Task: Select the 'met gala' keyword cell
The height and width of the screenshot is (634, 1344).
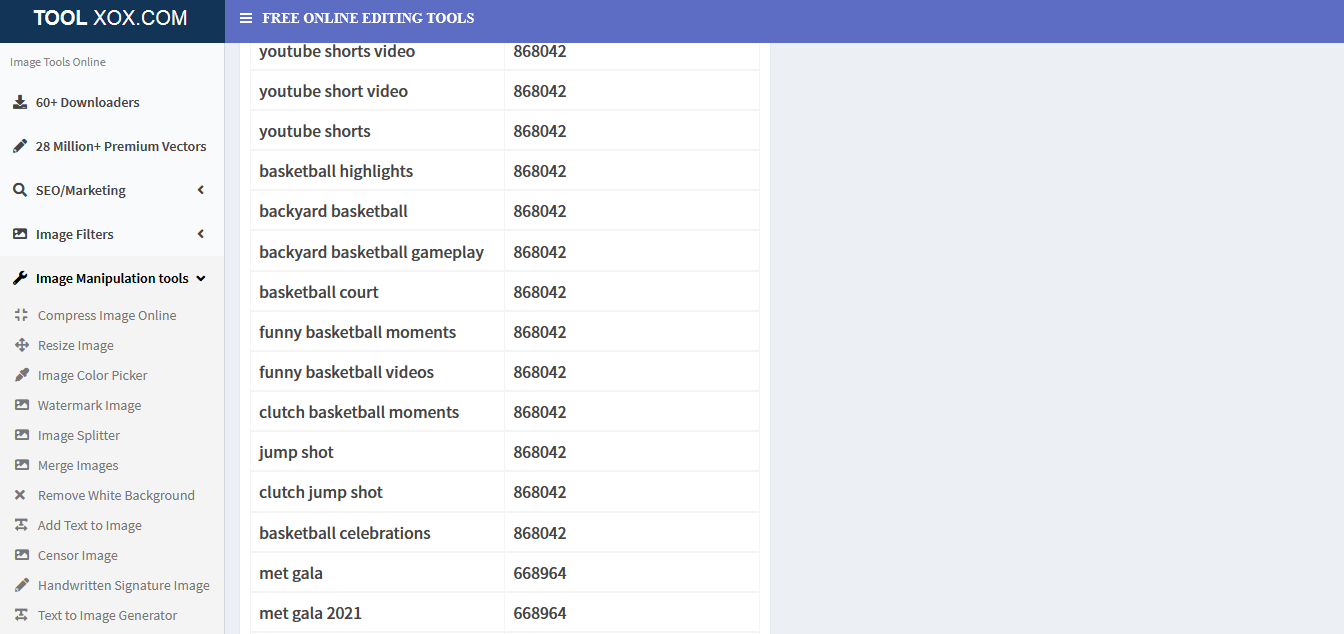Action: pos(378,573)
